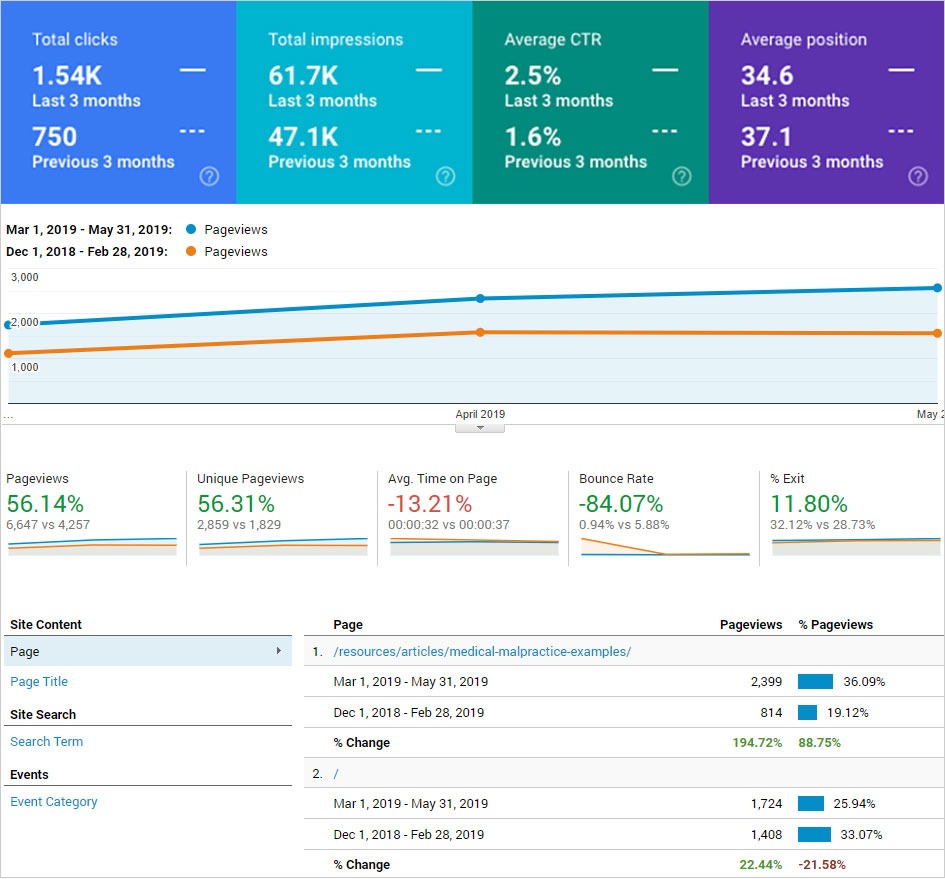Toggle the Total clicks metric card

point(118,102)
